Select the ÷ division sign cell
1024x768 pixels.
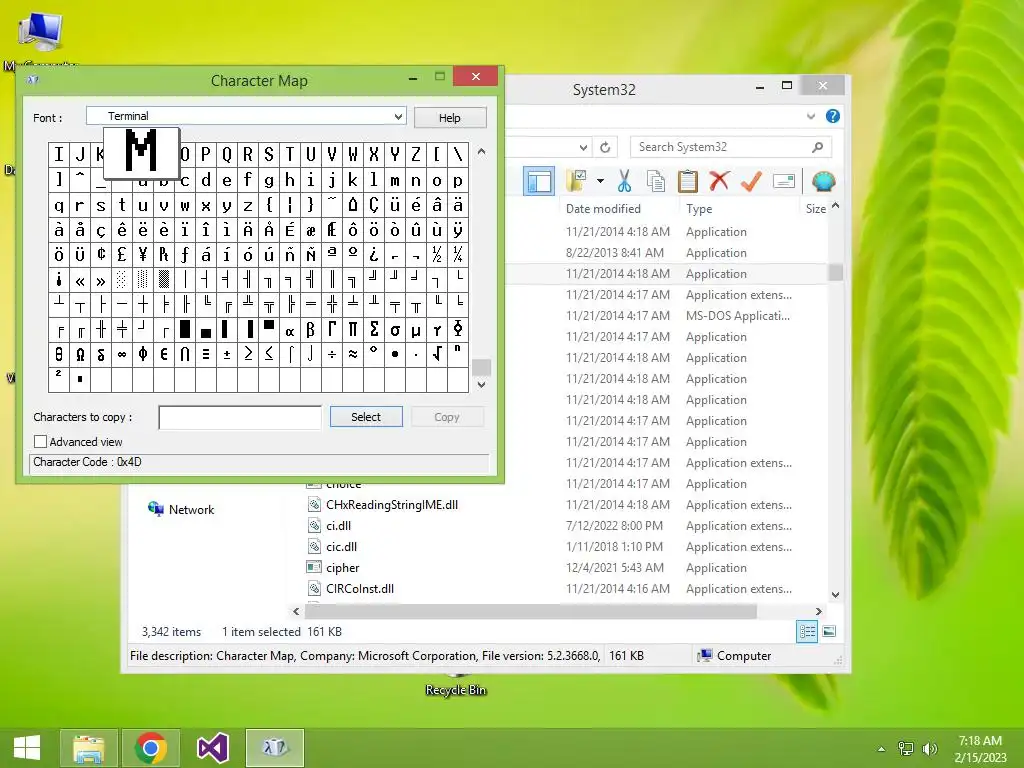pyautogui.click(x=332, y=354)
